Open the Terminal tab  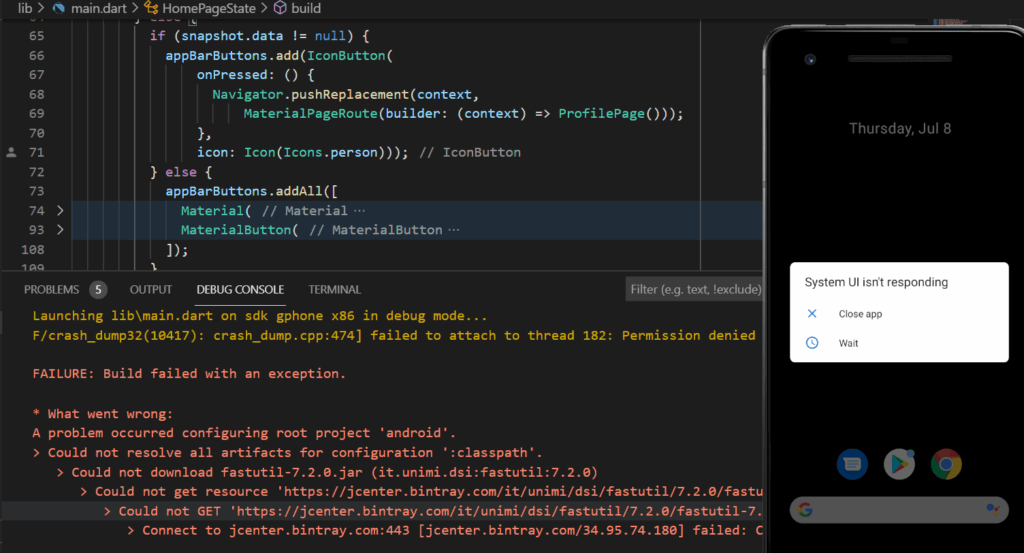(x=334, y=290)
